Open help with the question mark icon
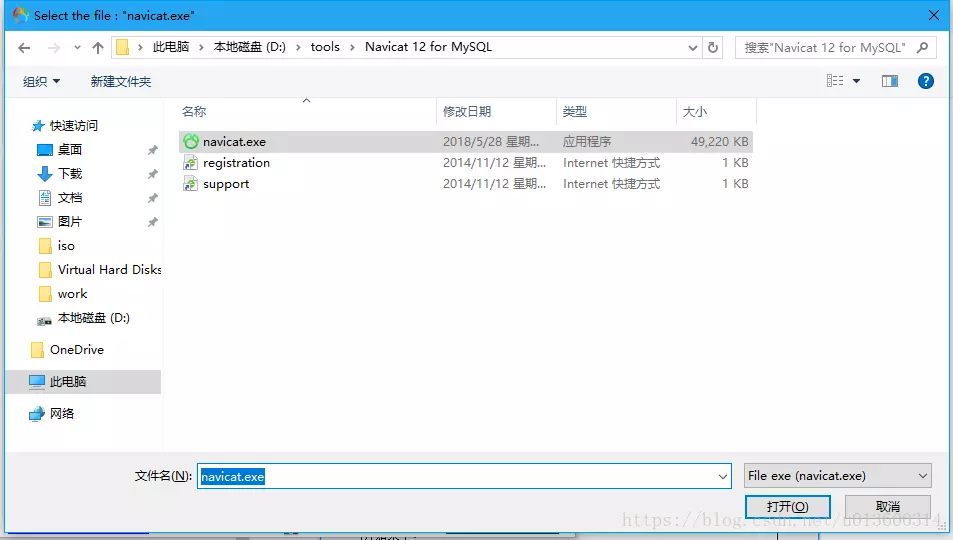This screenshot has width=953, height=540. tap(926, 81)
